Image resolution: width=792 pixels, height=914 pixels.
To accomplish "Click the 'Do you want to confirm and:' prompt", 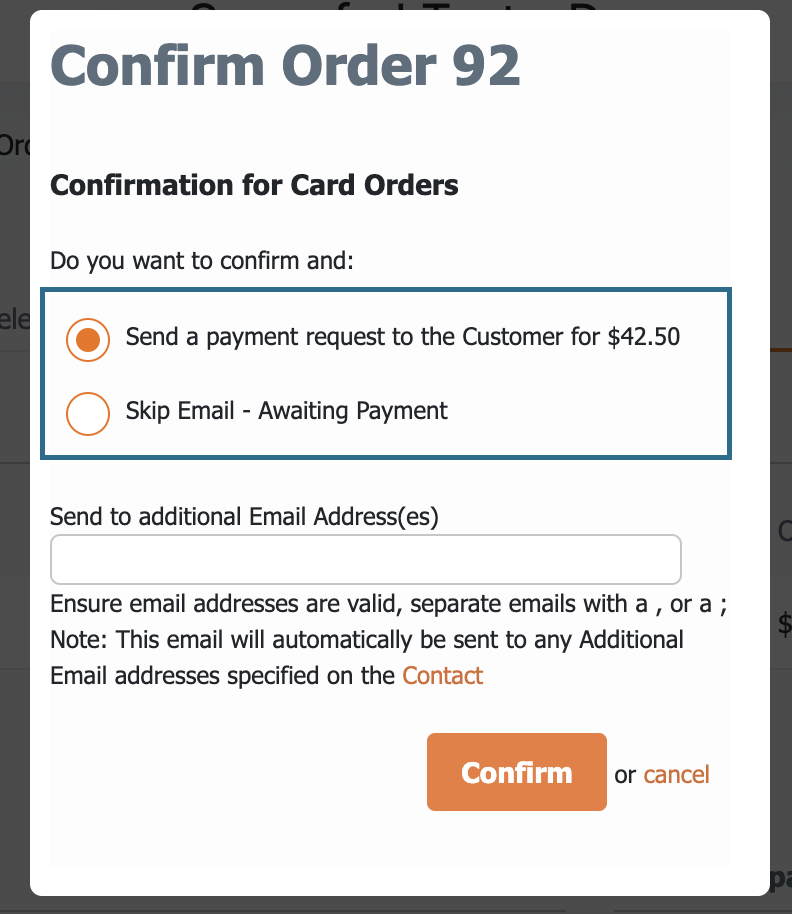I will point(202,261).
